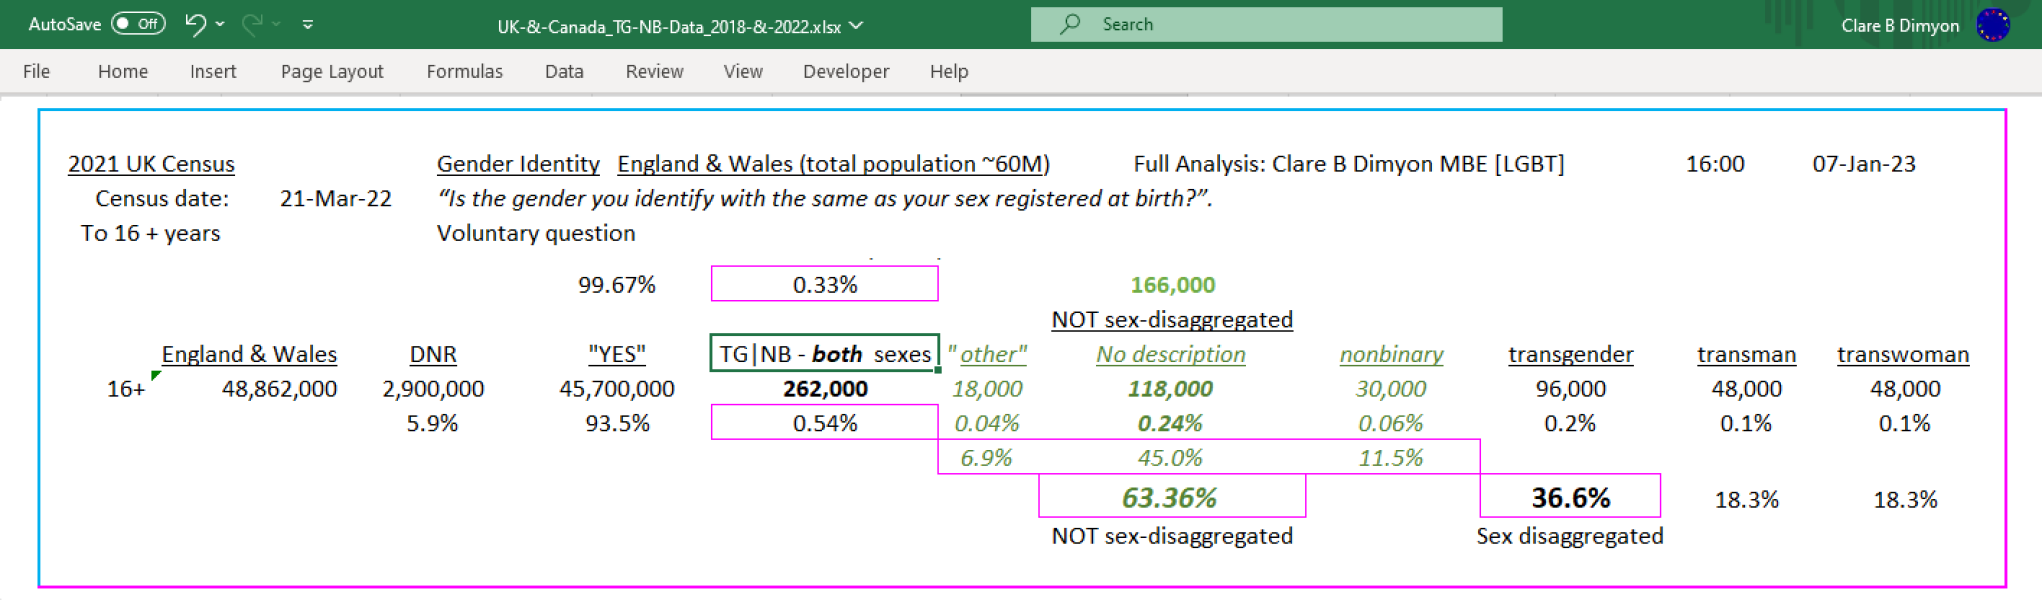Click the underlined '2021 UK Census' heading
This screenshot has width=2042, height=600.
151,164
